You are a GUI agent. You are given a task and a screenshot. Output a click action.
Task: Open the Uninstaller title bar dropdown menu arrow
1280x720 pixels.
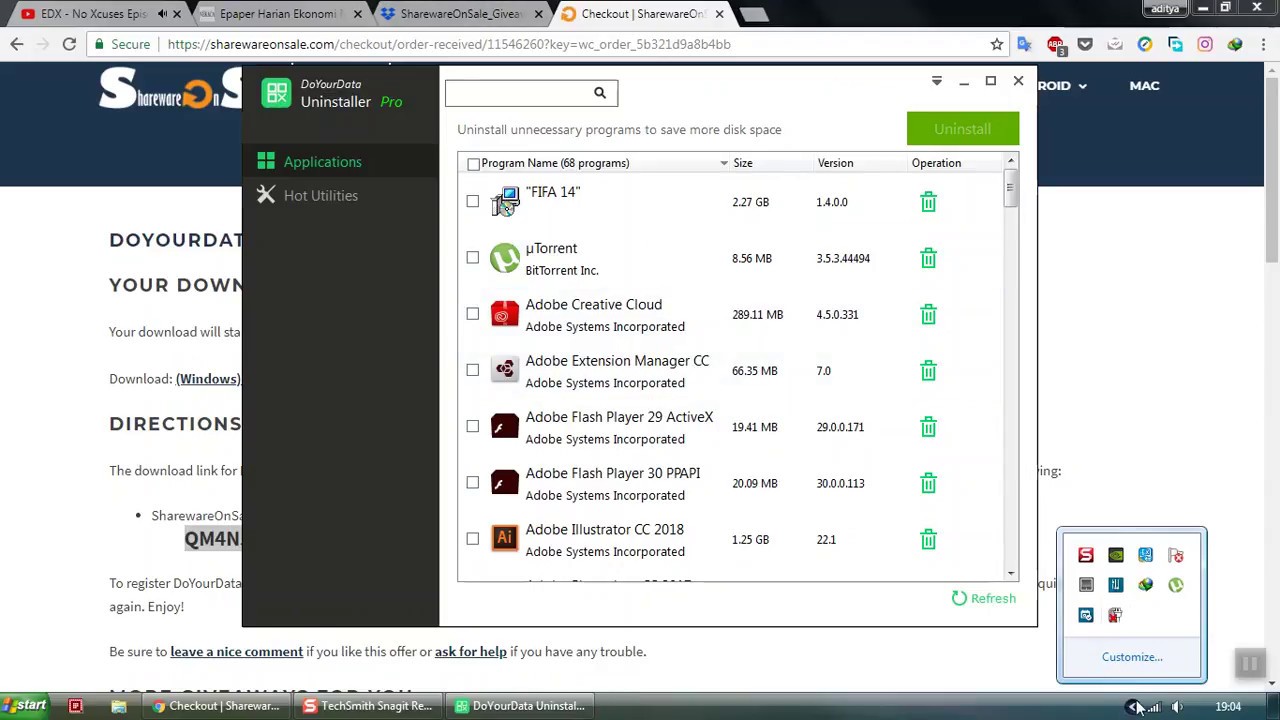coord(937,81)
